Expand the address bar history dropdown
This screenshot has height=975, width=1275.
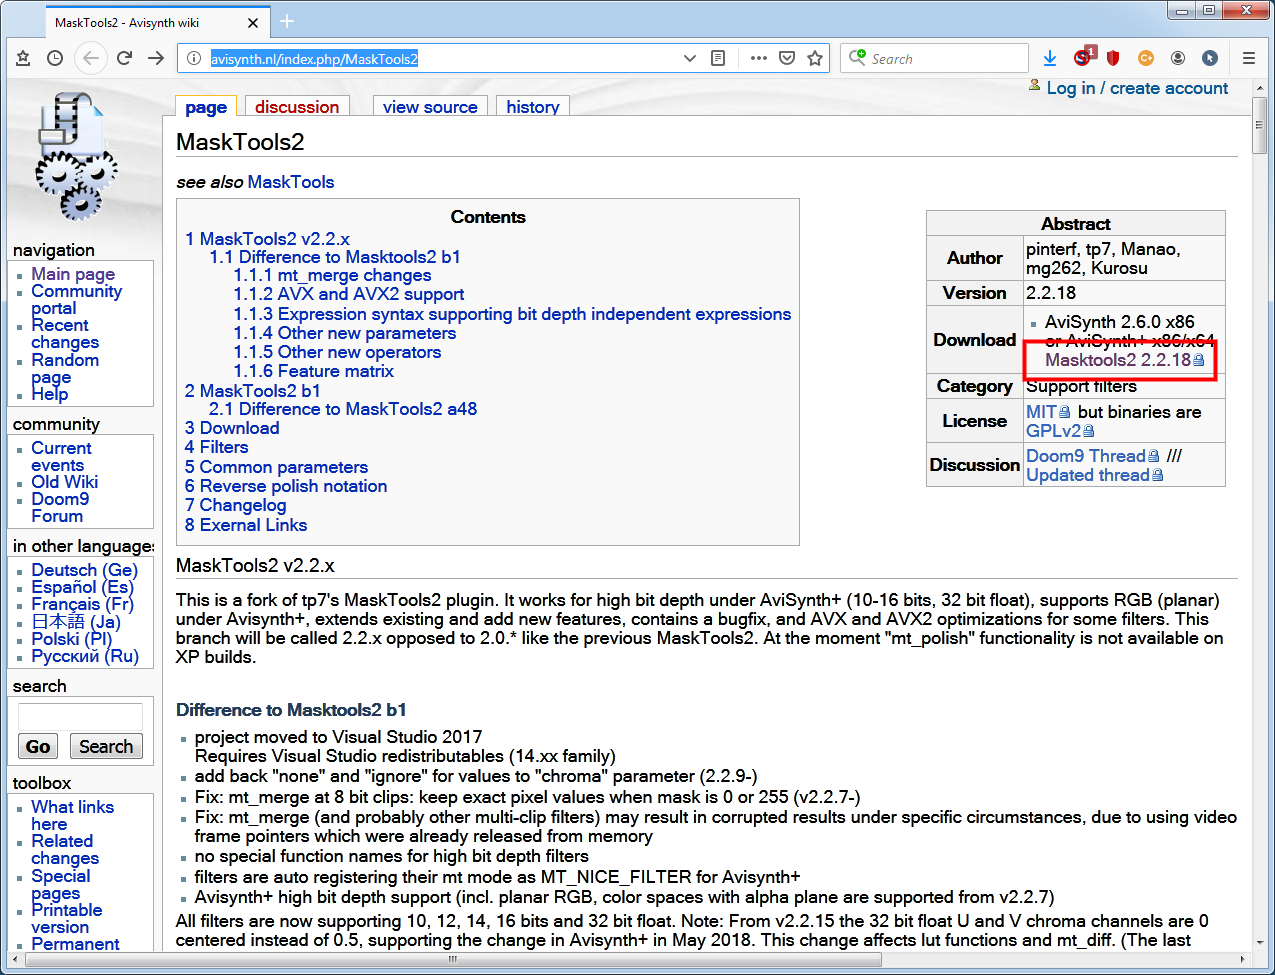tap(690, 58)
